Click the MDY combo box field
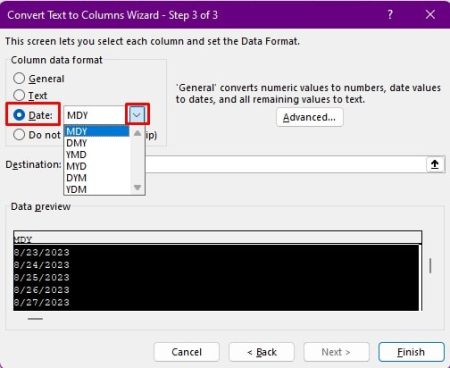Viewport: 450px width, 368px height. point(94,115)
